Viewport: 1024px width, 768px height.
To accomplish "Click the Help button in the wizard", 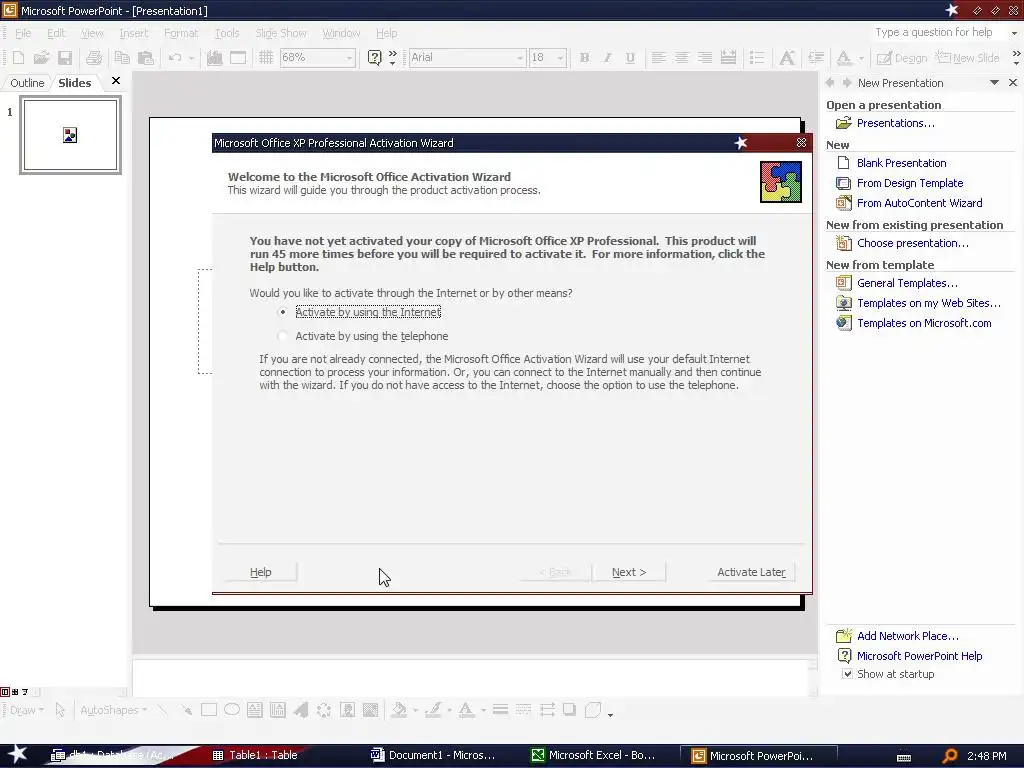I will pyautogui.click(x=261, y=572).
